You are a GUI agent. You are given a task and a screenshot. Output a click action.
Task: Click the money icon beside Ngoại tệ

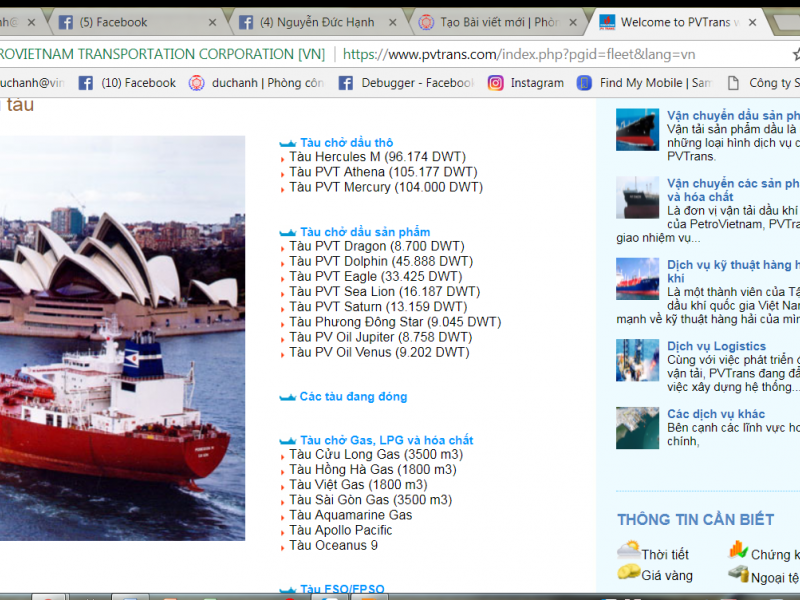[738, 574]
